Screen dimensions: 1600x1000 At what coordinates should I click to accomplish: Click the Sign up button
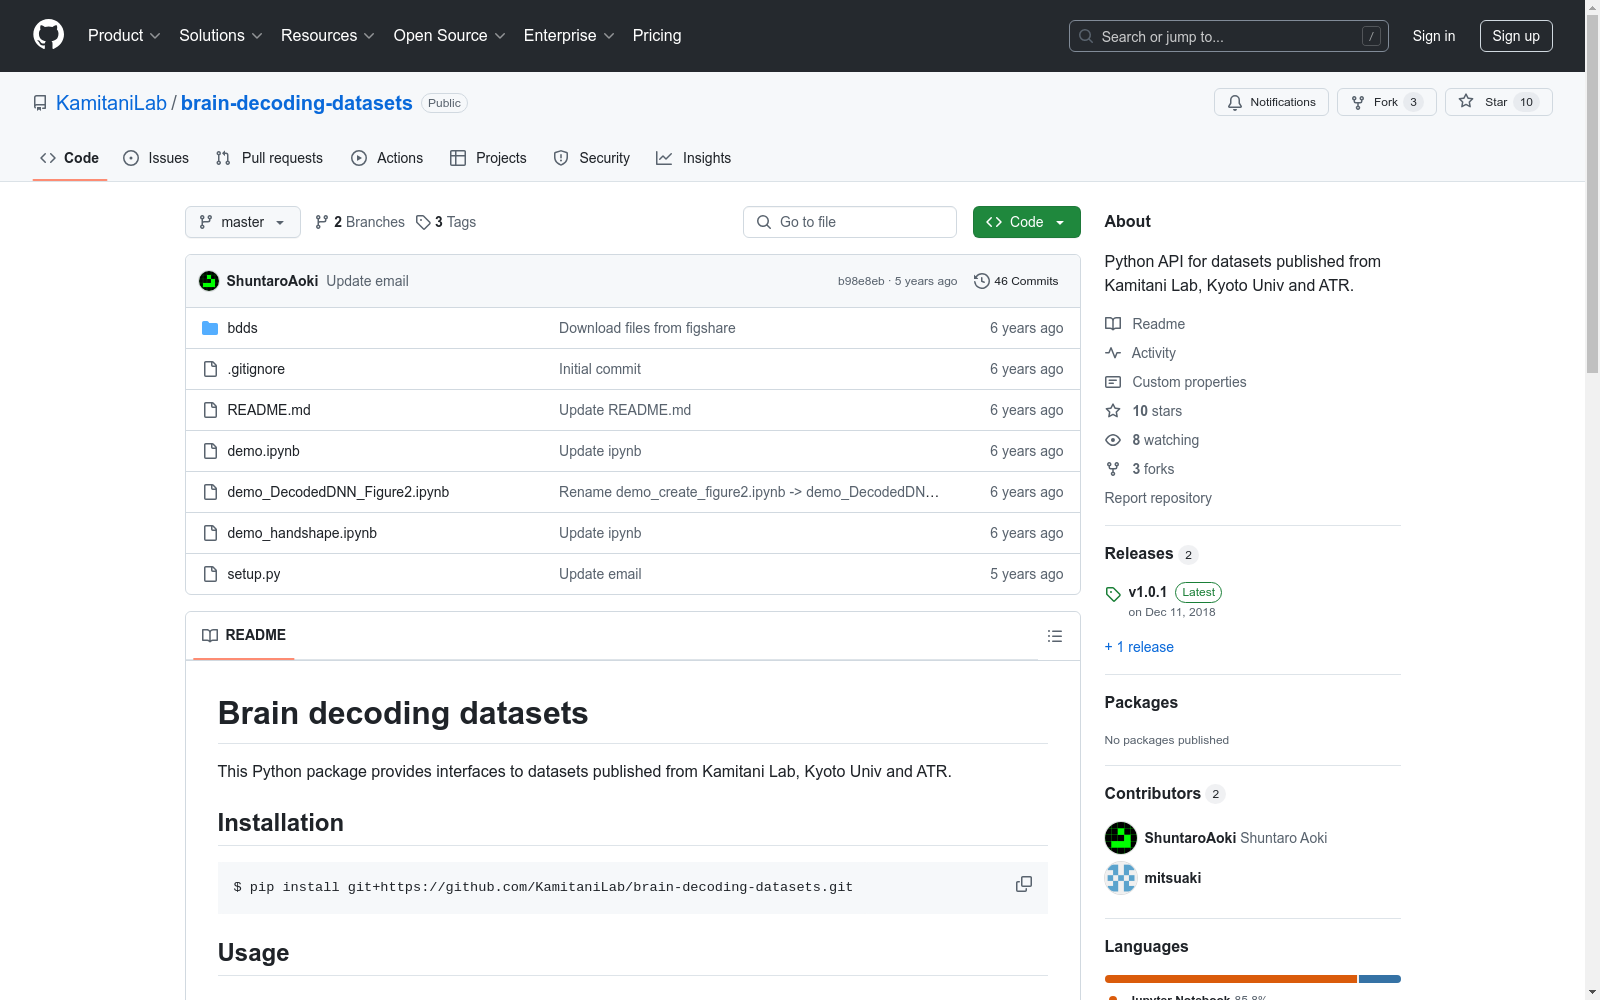(1516, 36)
